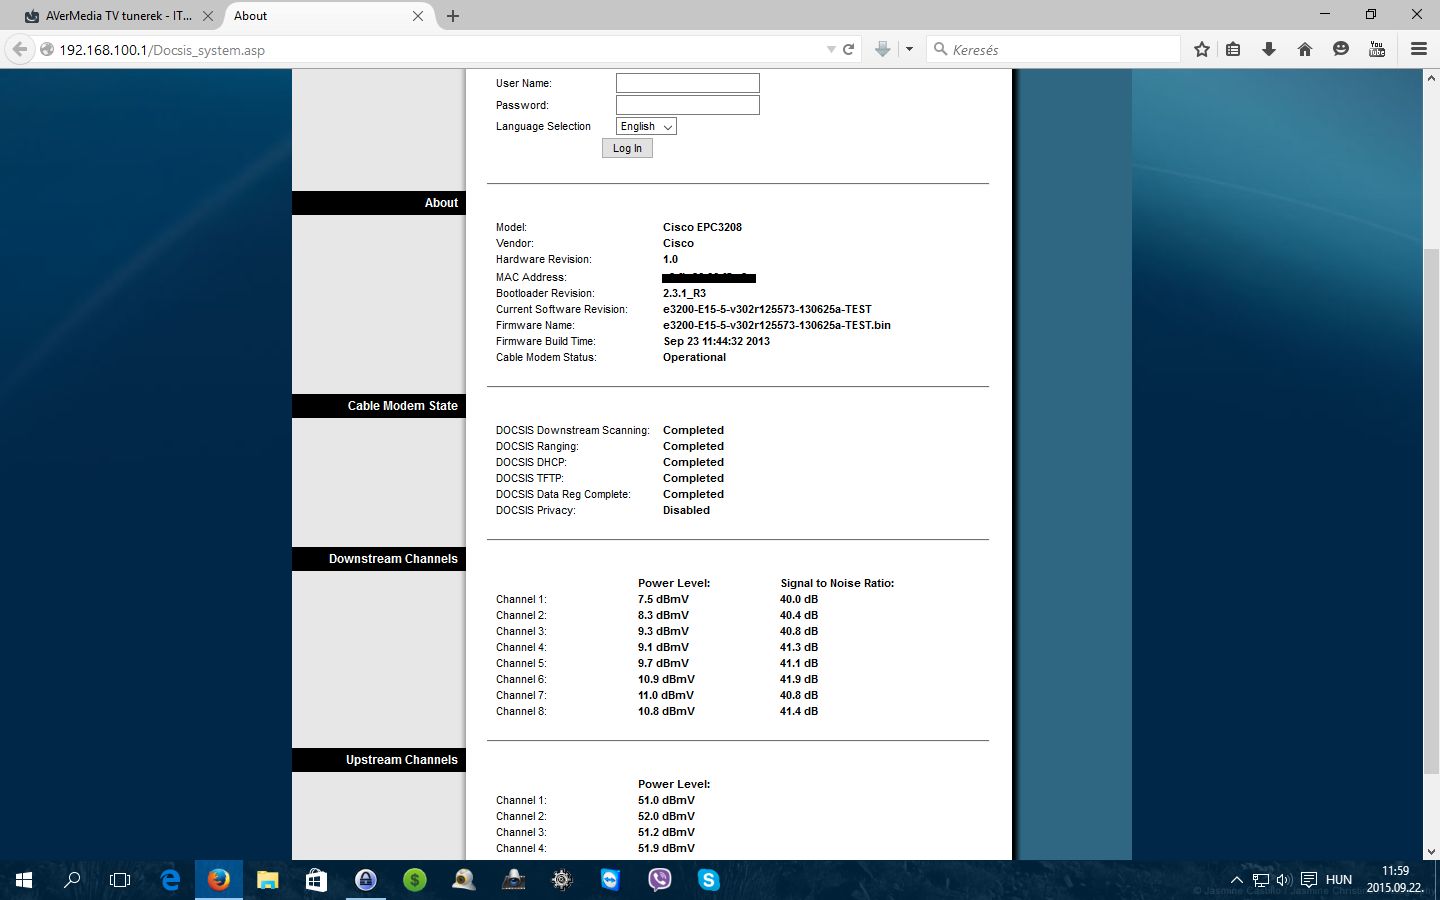Click the search magnifier in Keresés box

(x=940, y=49)
